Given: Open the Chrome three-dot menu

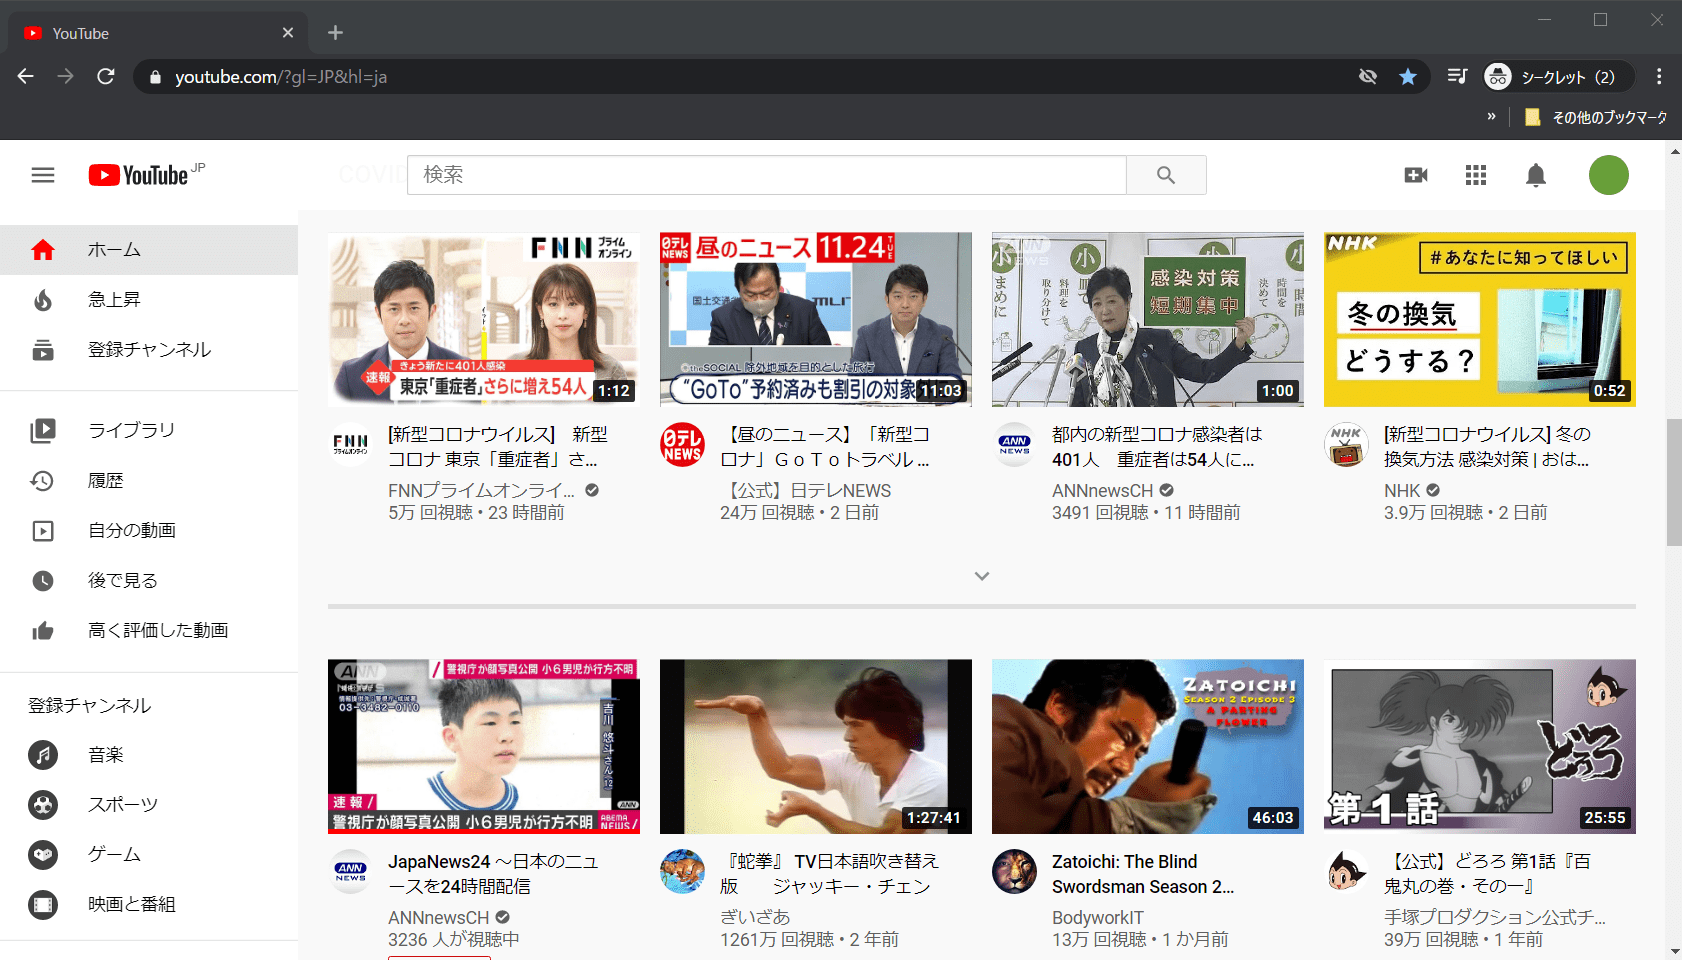Looking at the screenshot, I should coord(1659,77).
